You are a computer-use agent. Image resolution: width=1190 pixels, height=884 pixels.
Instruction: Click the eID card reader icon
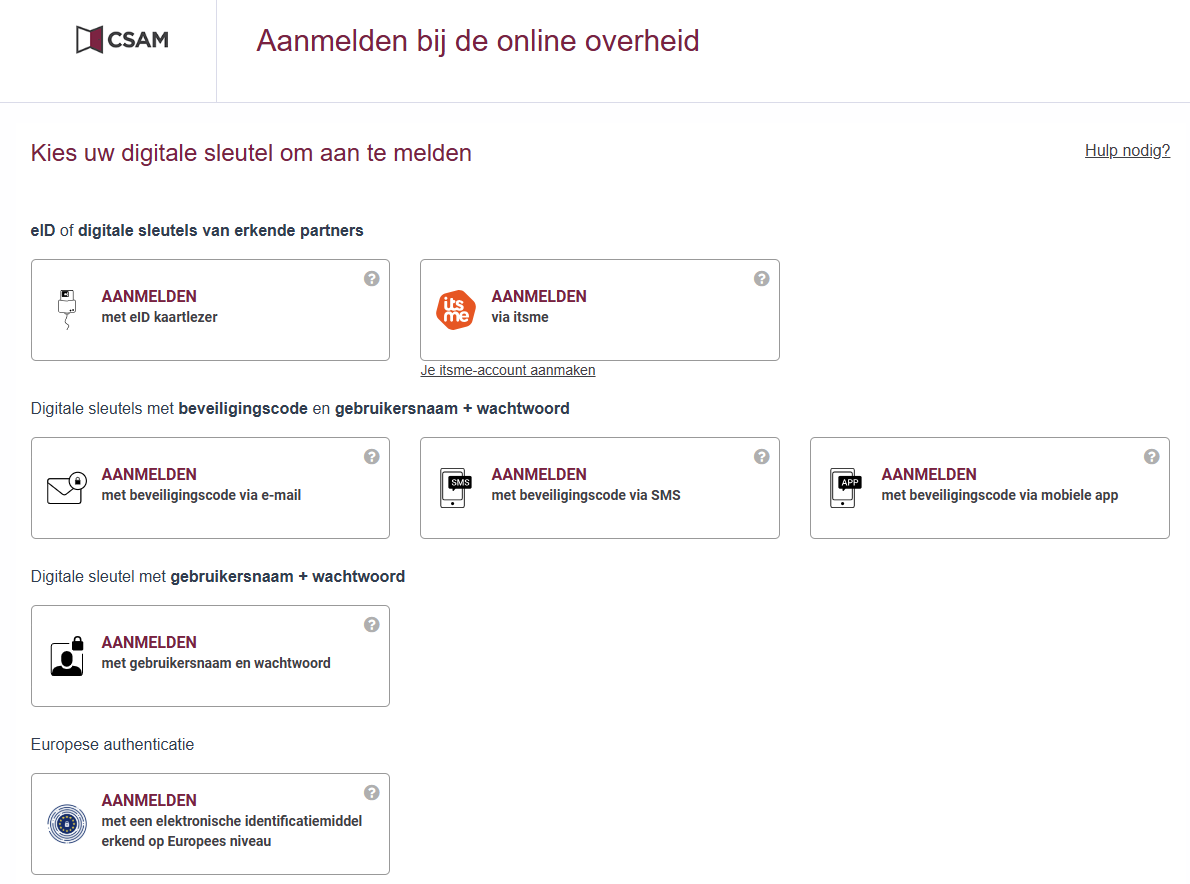pyautogui.click(x=66, y=309)
